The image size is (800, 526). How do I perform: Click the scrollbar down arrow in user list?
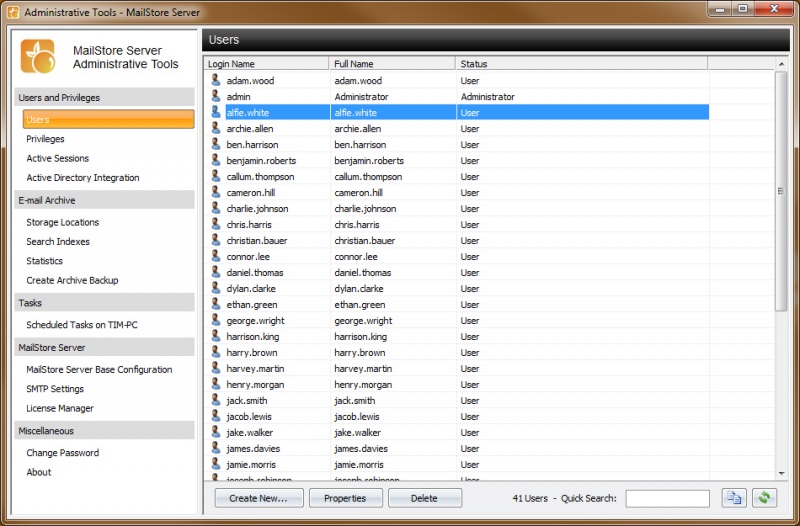781,473
